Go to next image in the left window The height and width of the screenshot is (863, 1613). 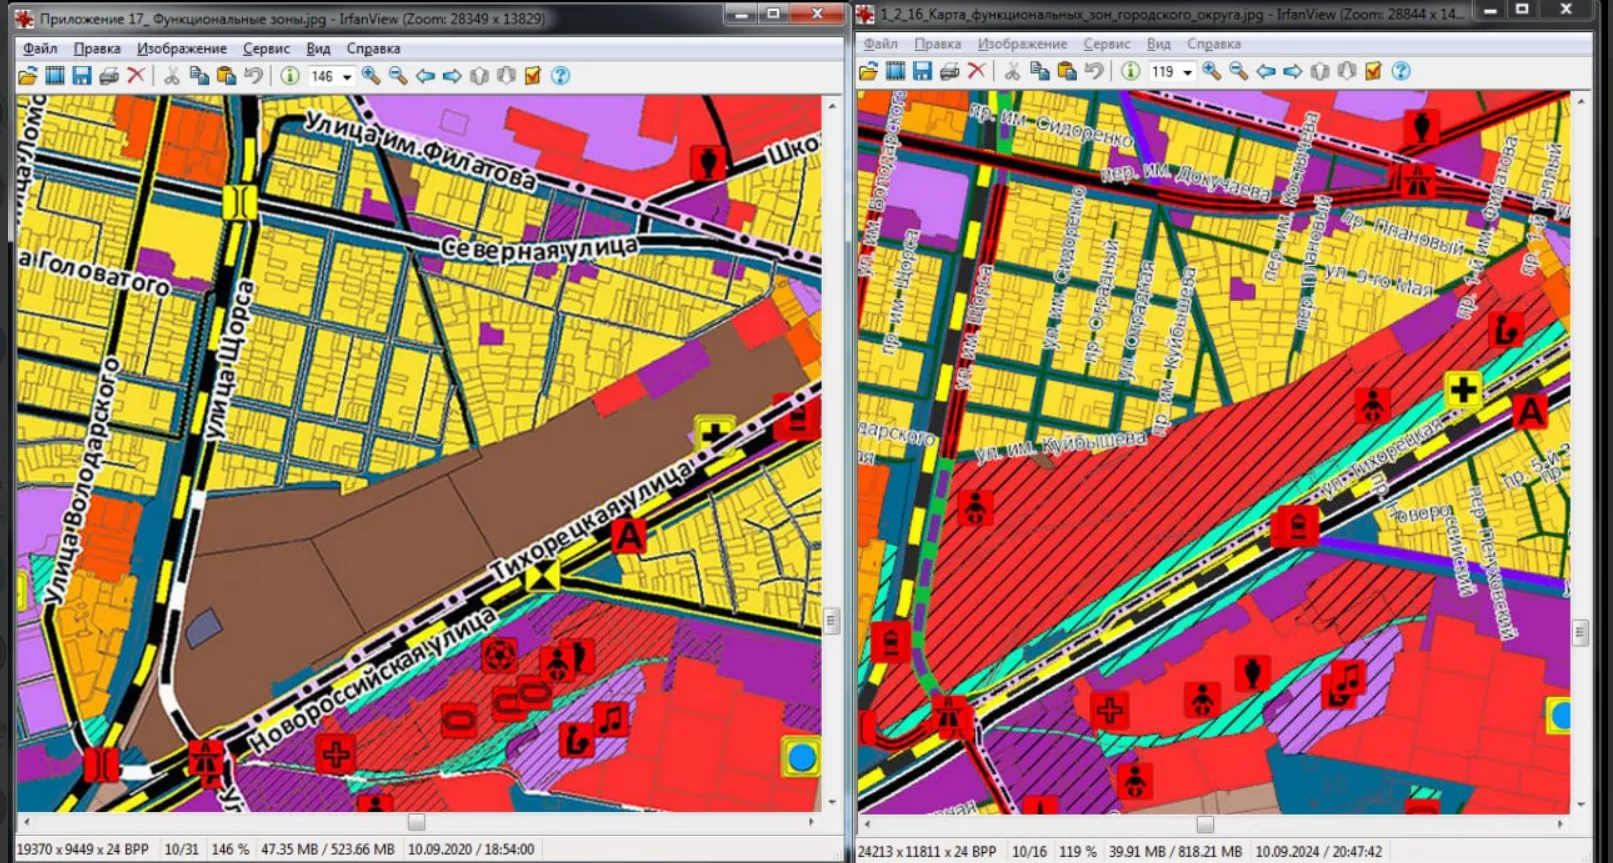(452, 76)
